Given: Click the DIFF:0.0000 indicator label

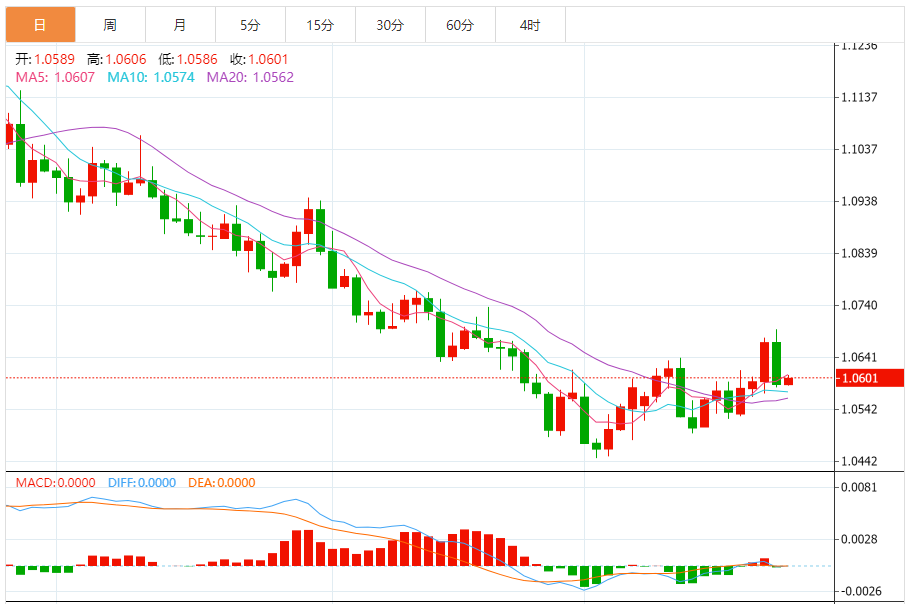Looking at the screenshot, I should point(142,483).
